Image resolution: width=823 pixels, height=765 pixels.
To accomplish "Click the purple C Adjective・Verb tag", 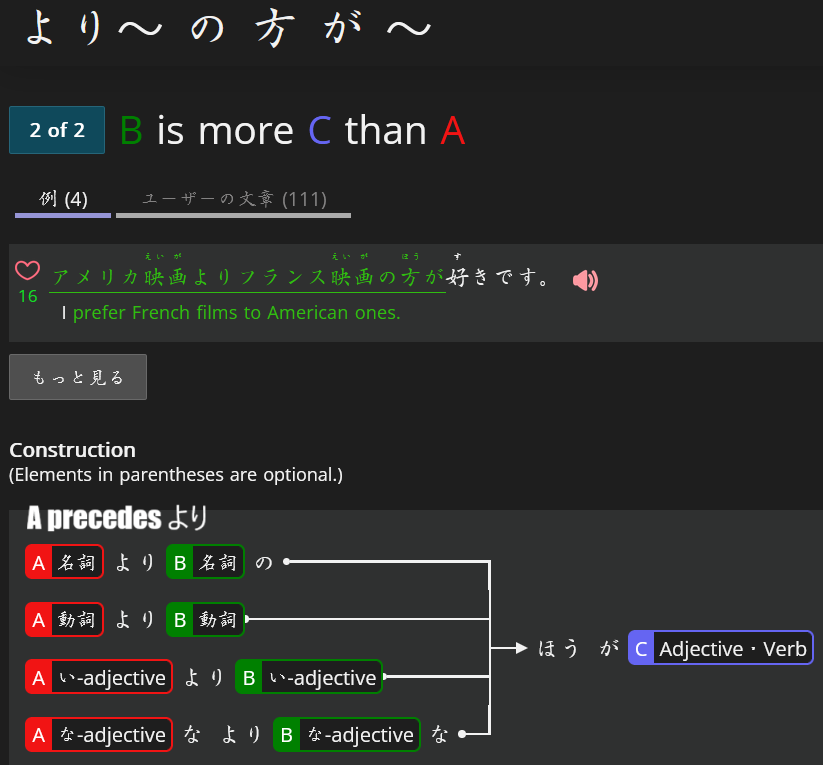I will 721,648.
